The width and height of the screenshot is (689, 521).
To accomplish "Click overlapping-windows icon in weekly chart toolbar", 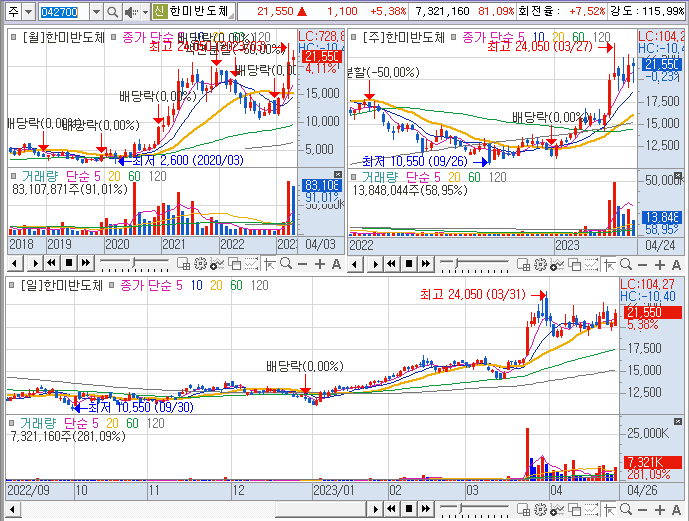I will pyautogui.click(x=575, y=264).
